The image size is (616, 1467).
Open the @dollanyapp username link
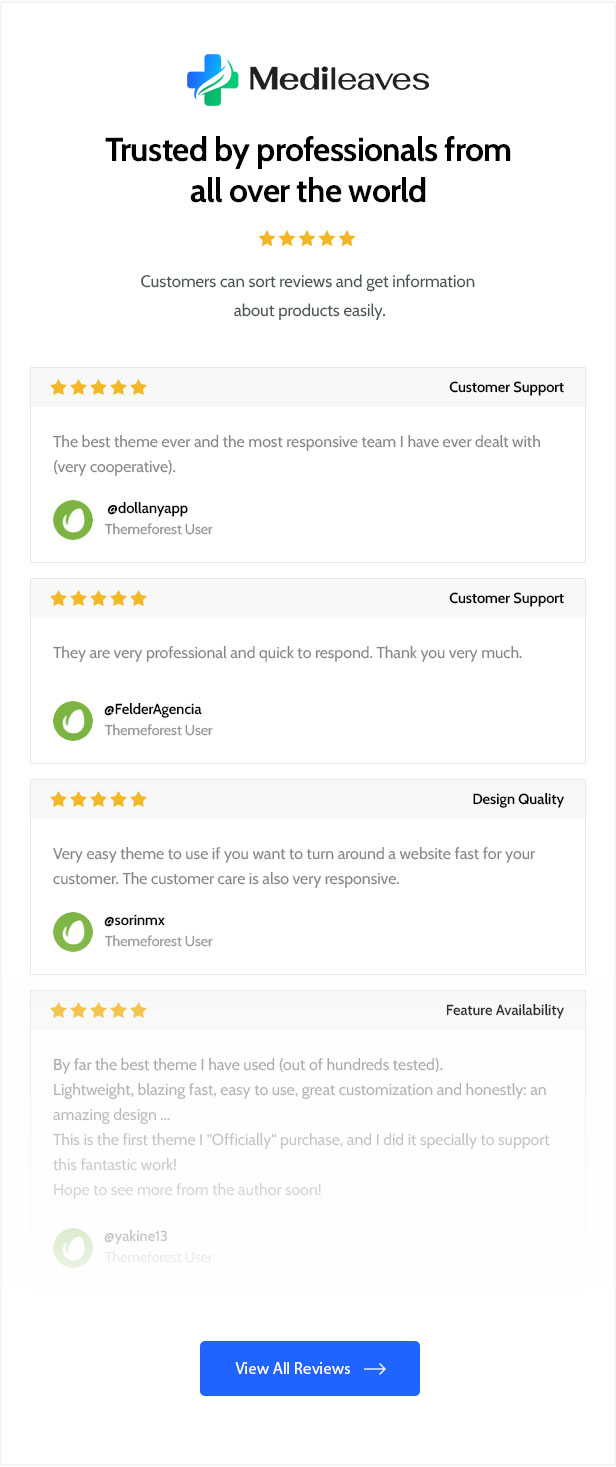point(147,508)
